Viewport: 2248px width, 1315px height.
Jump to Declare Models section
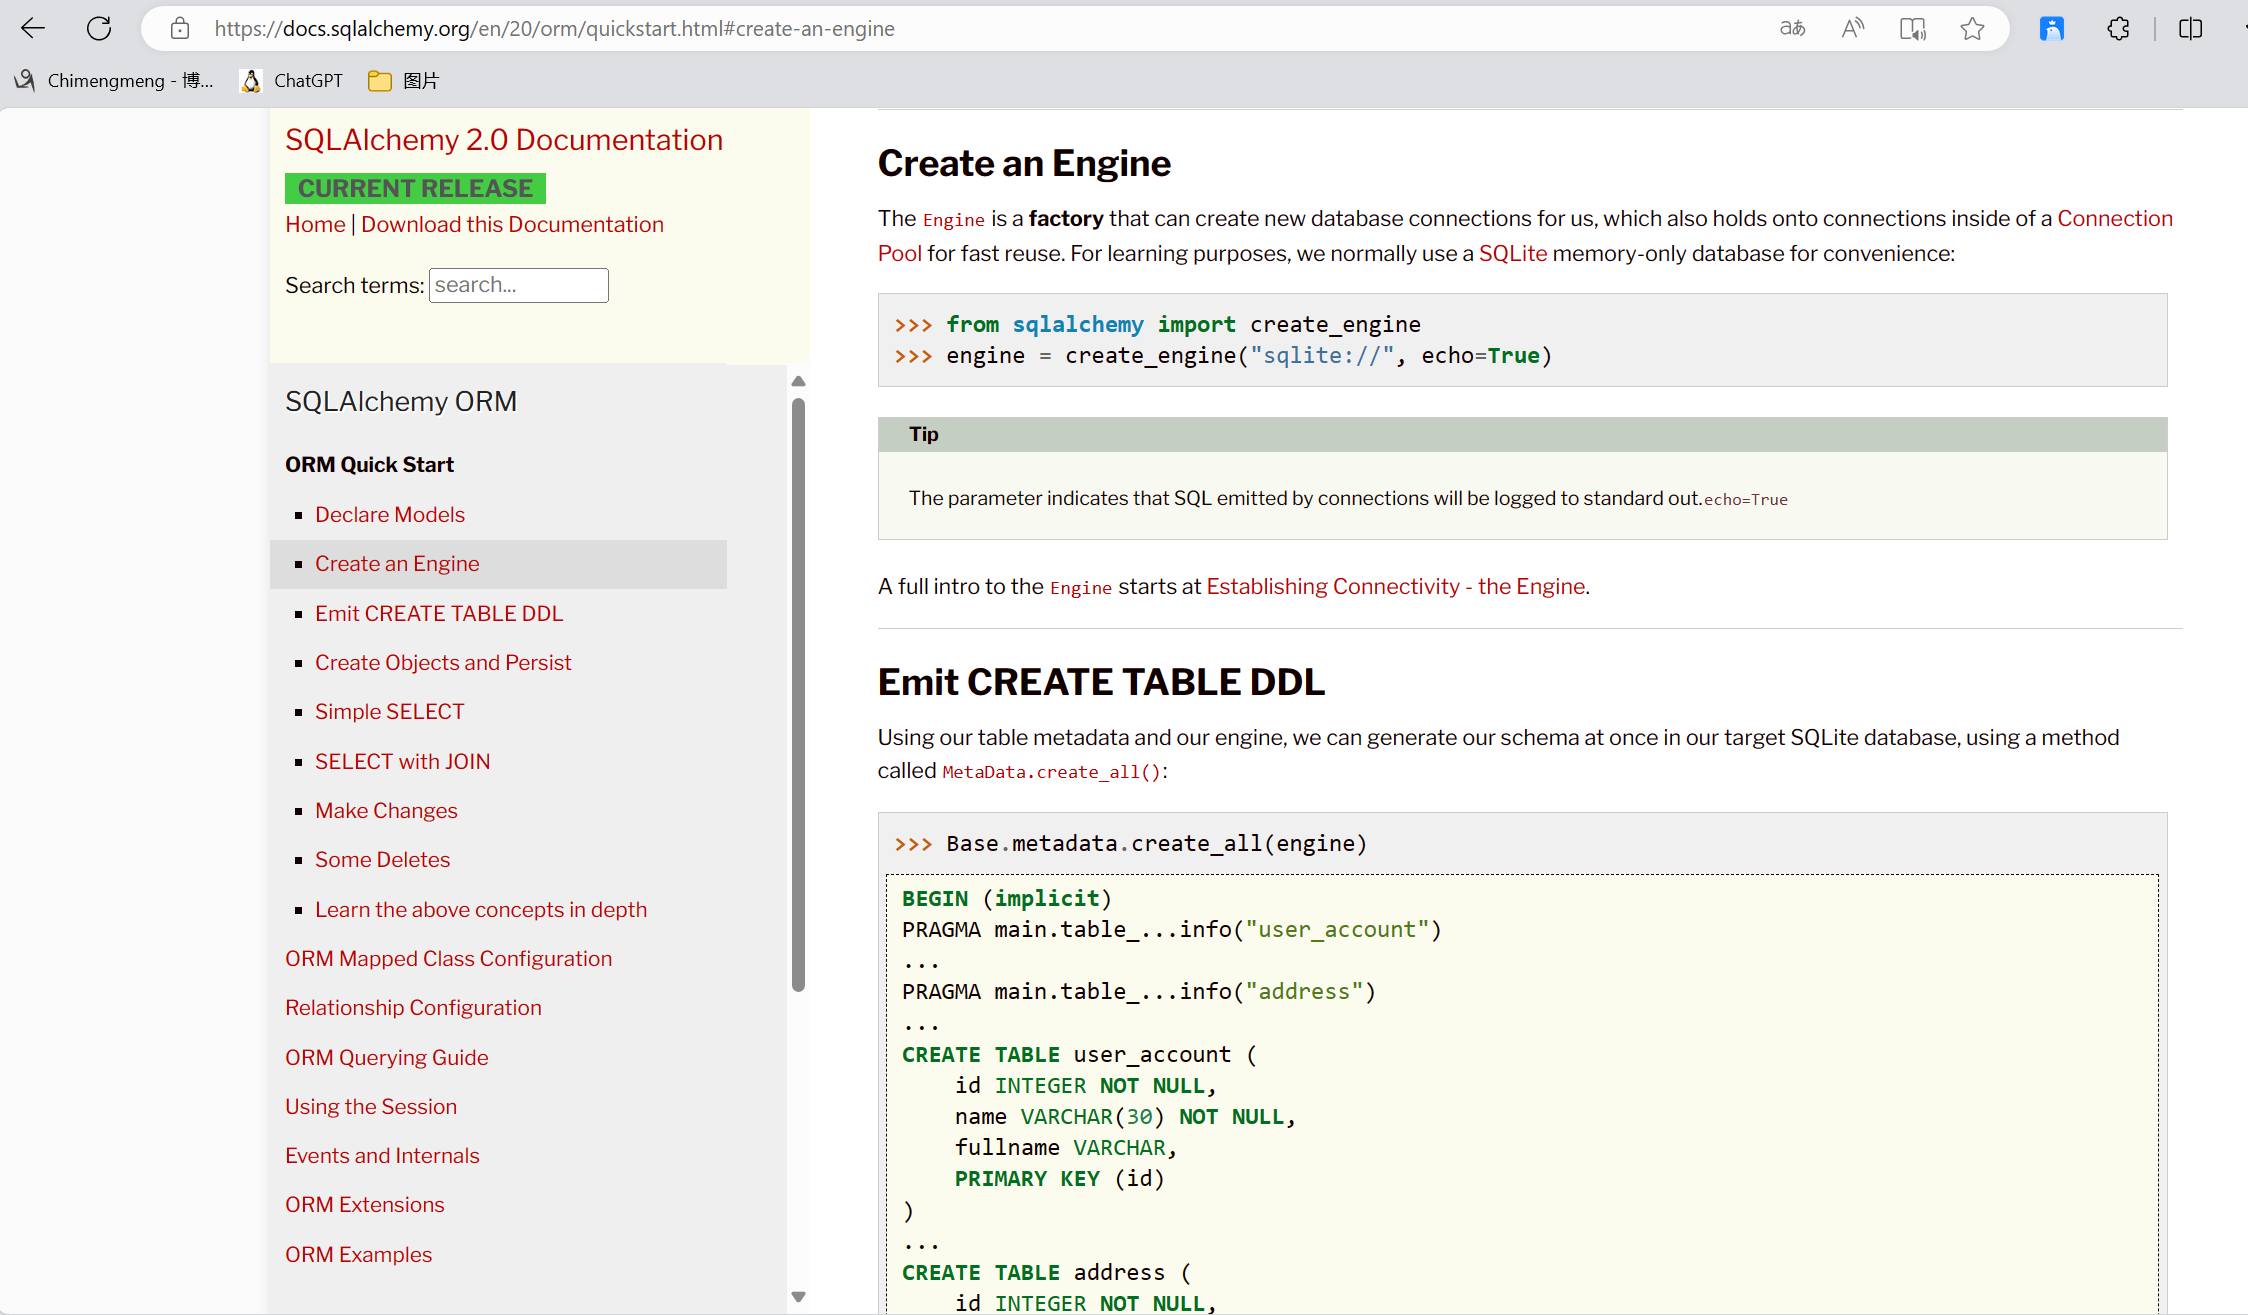390,514
